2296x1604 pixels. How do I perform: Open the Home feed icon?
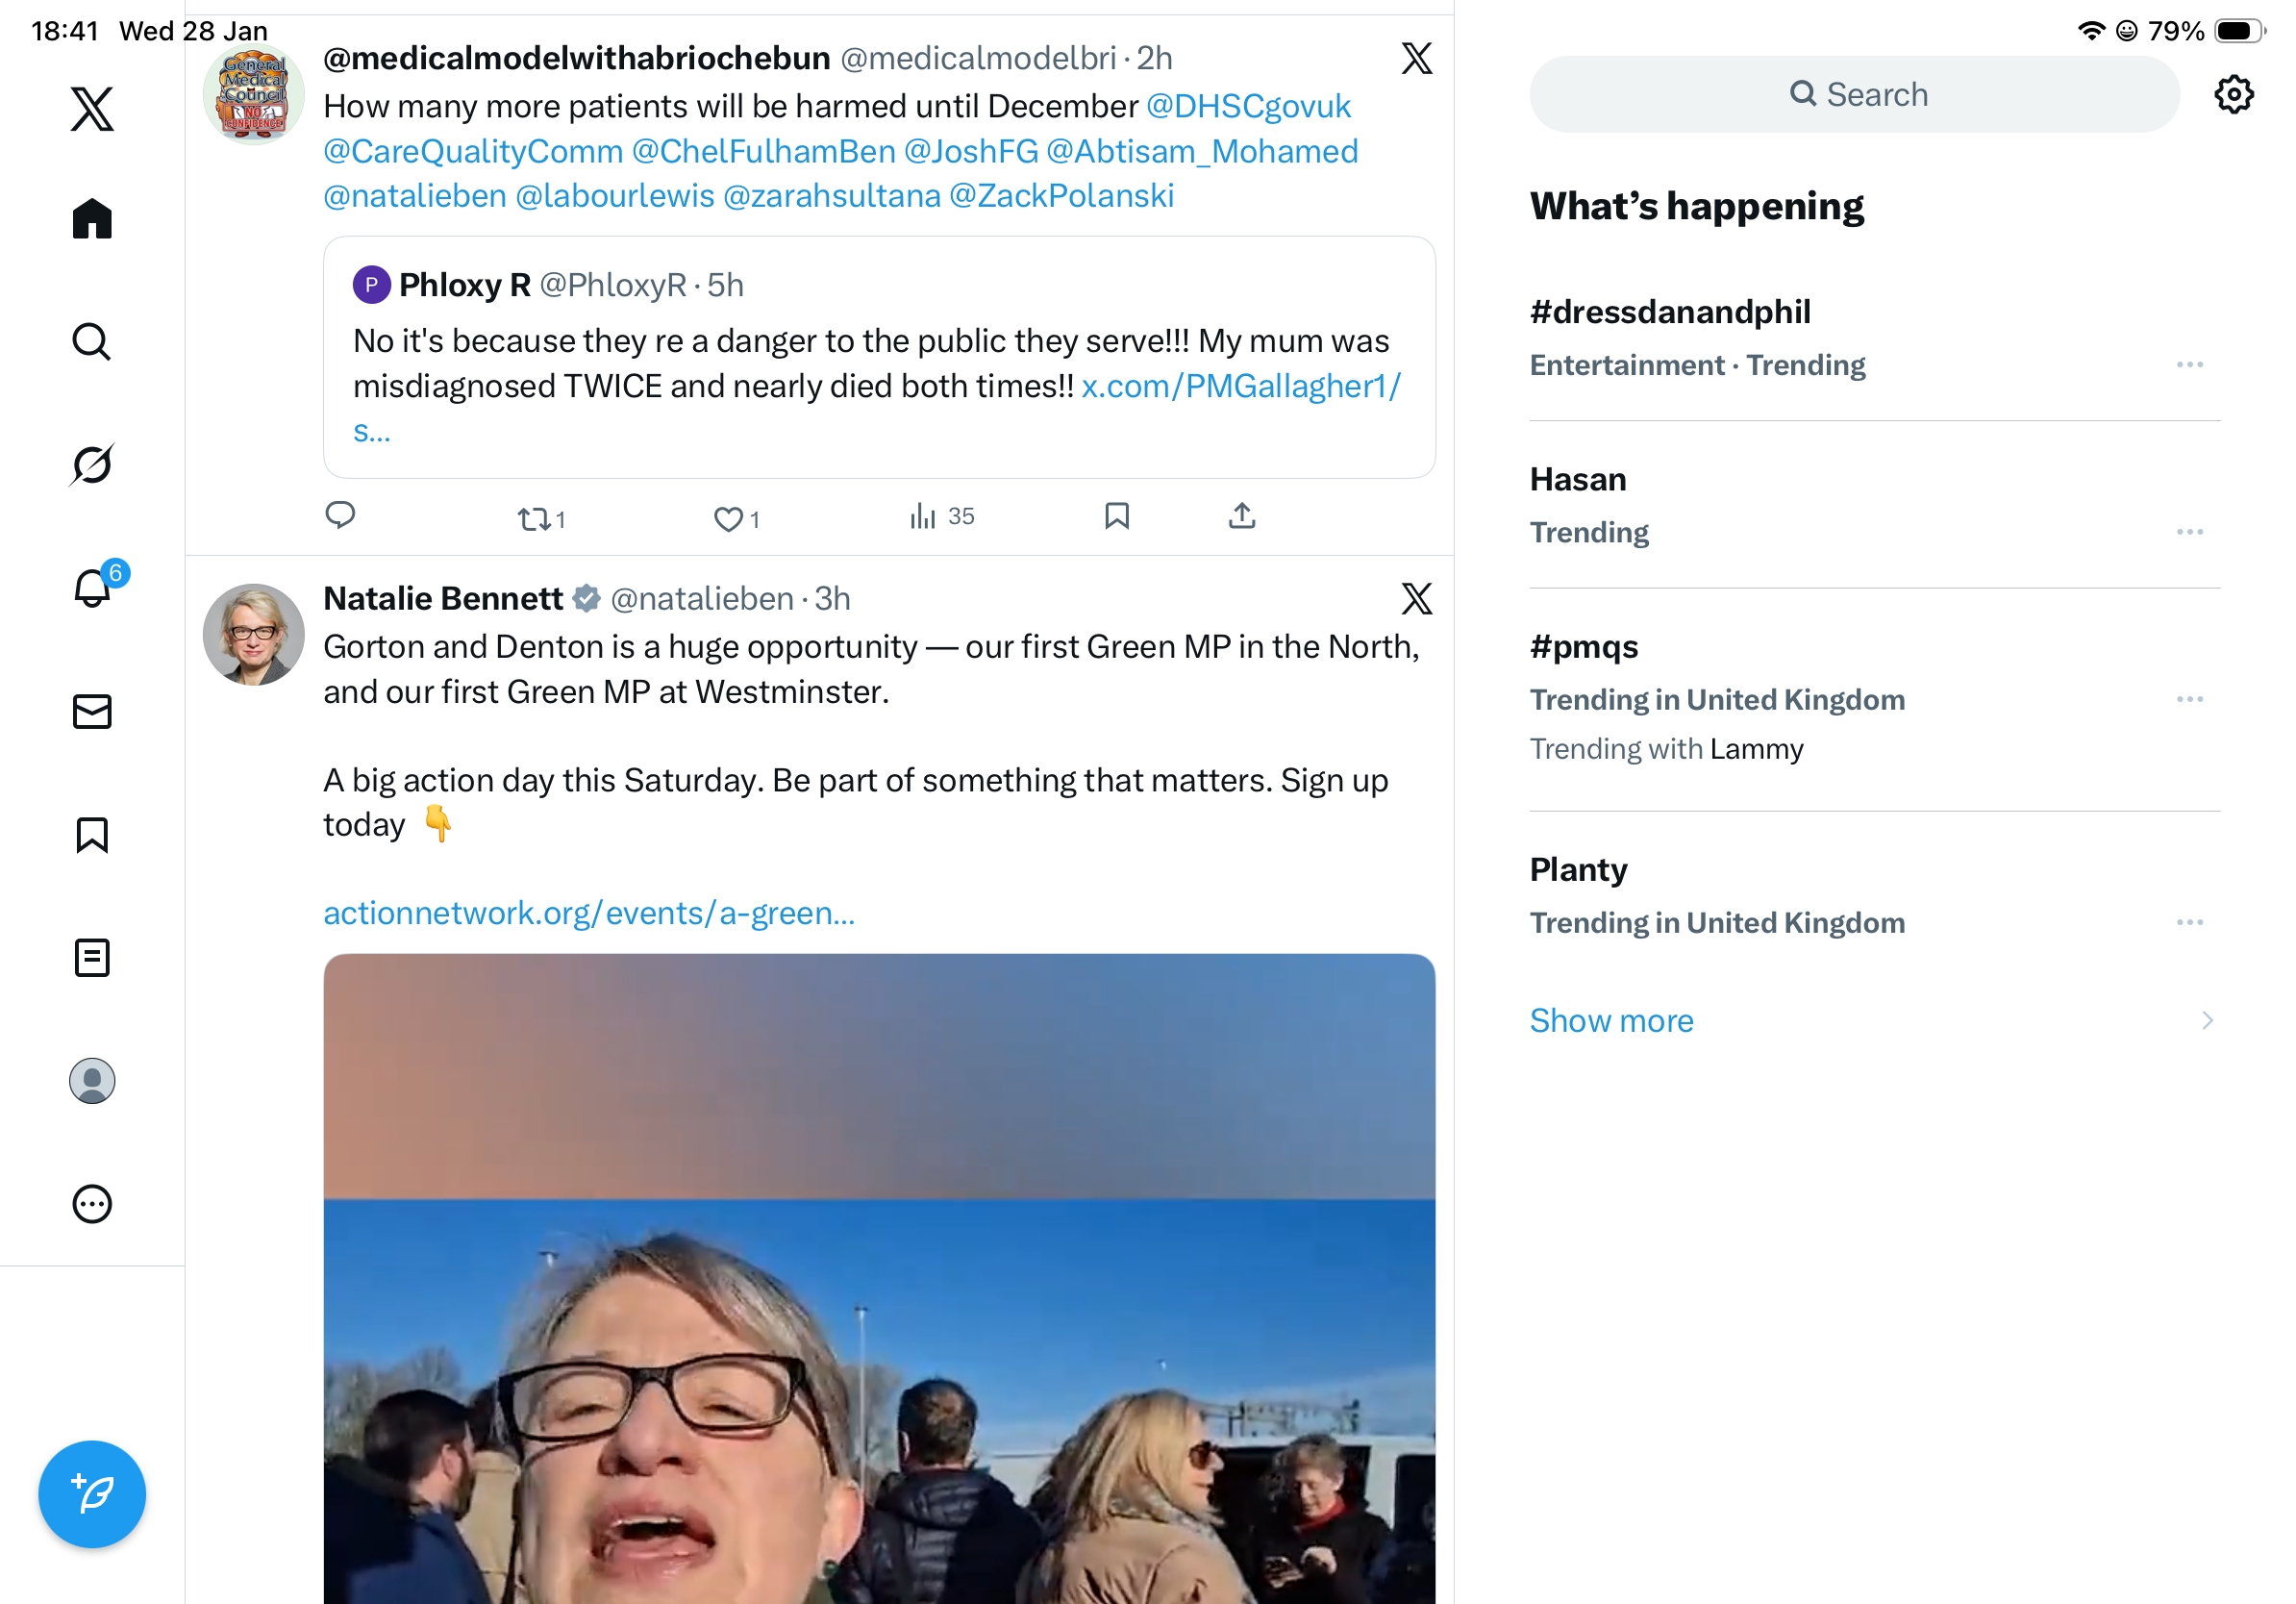[x=92, y=218]
